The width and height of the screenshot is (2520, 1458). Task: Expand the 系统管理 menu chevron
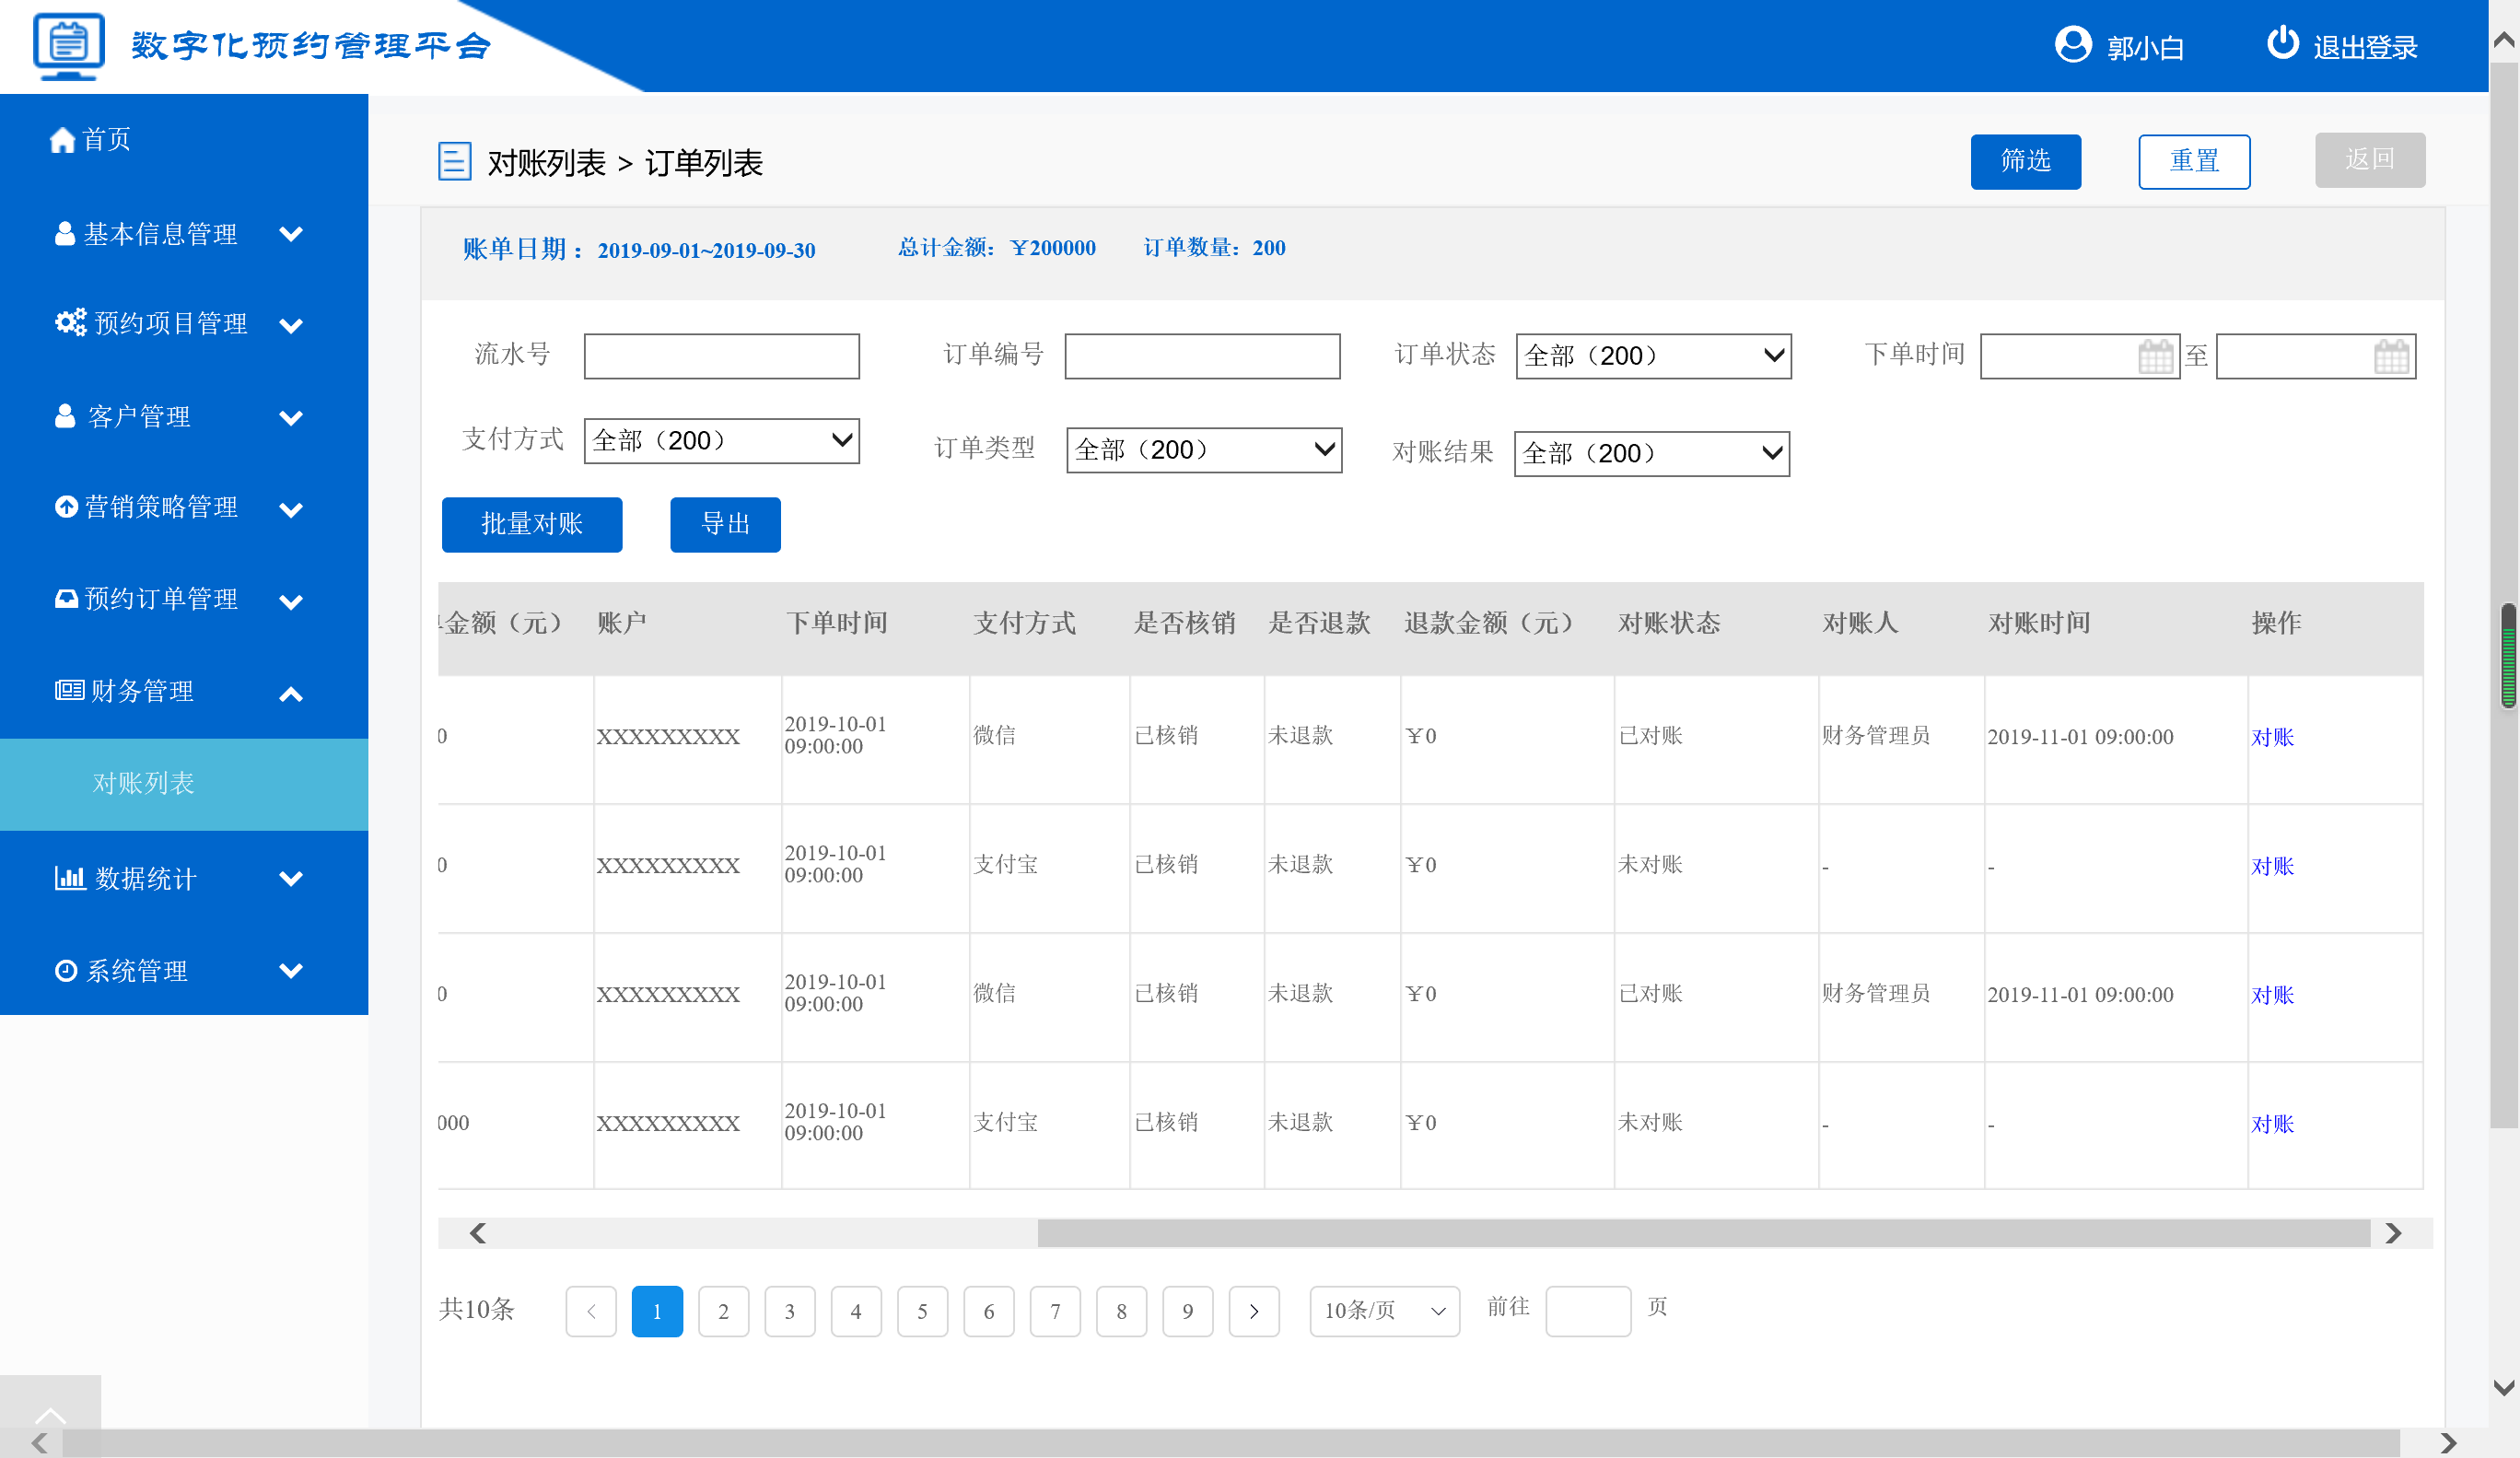point(291,971)
